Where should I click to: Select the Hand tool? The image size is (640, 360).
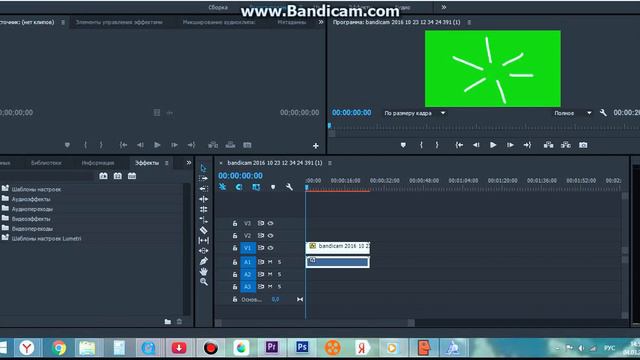203,271
